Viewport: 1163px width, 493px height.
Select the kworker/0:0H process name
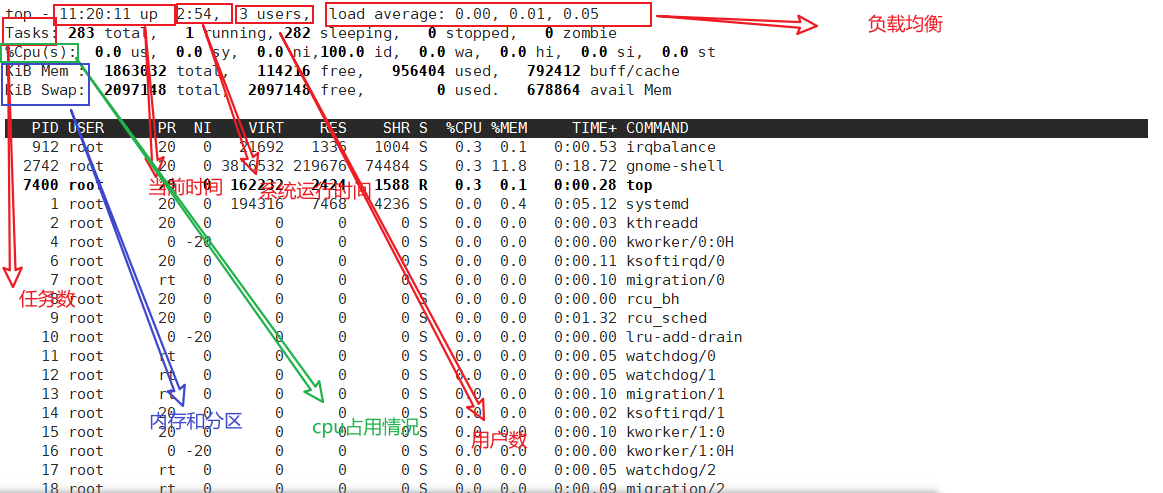[679, 242]
